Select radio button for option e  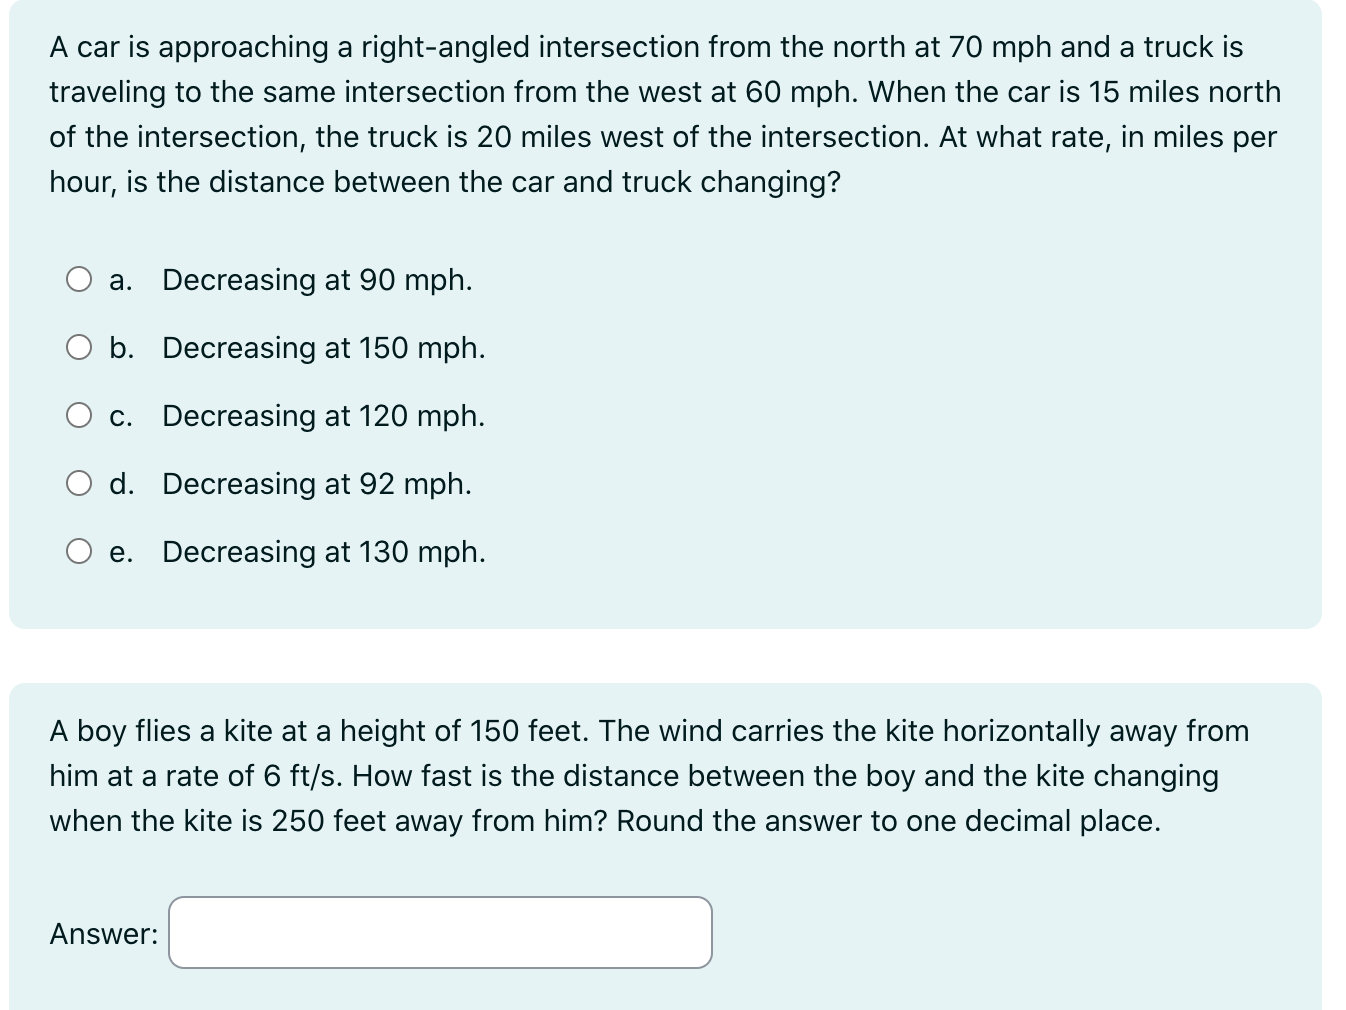coord(79,550)
